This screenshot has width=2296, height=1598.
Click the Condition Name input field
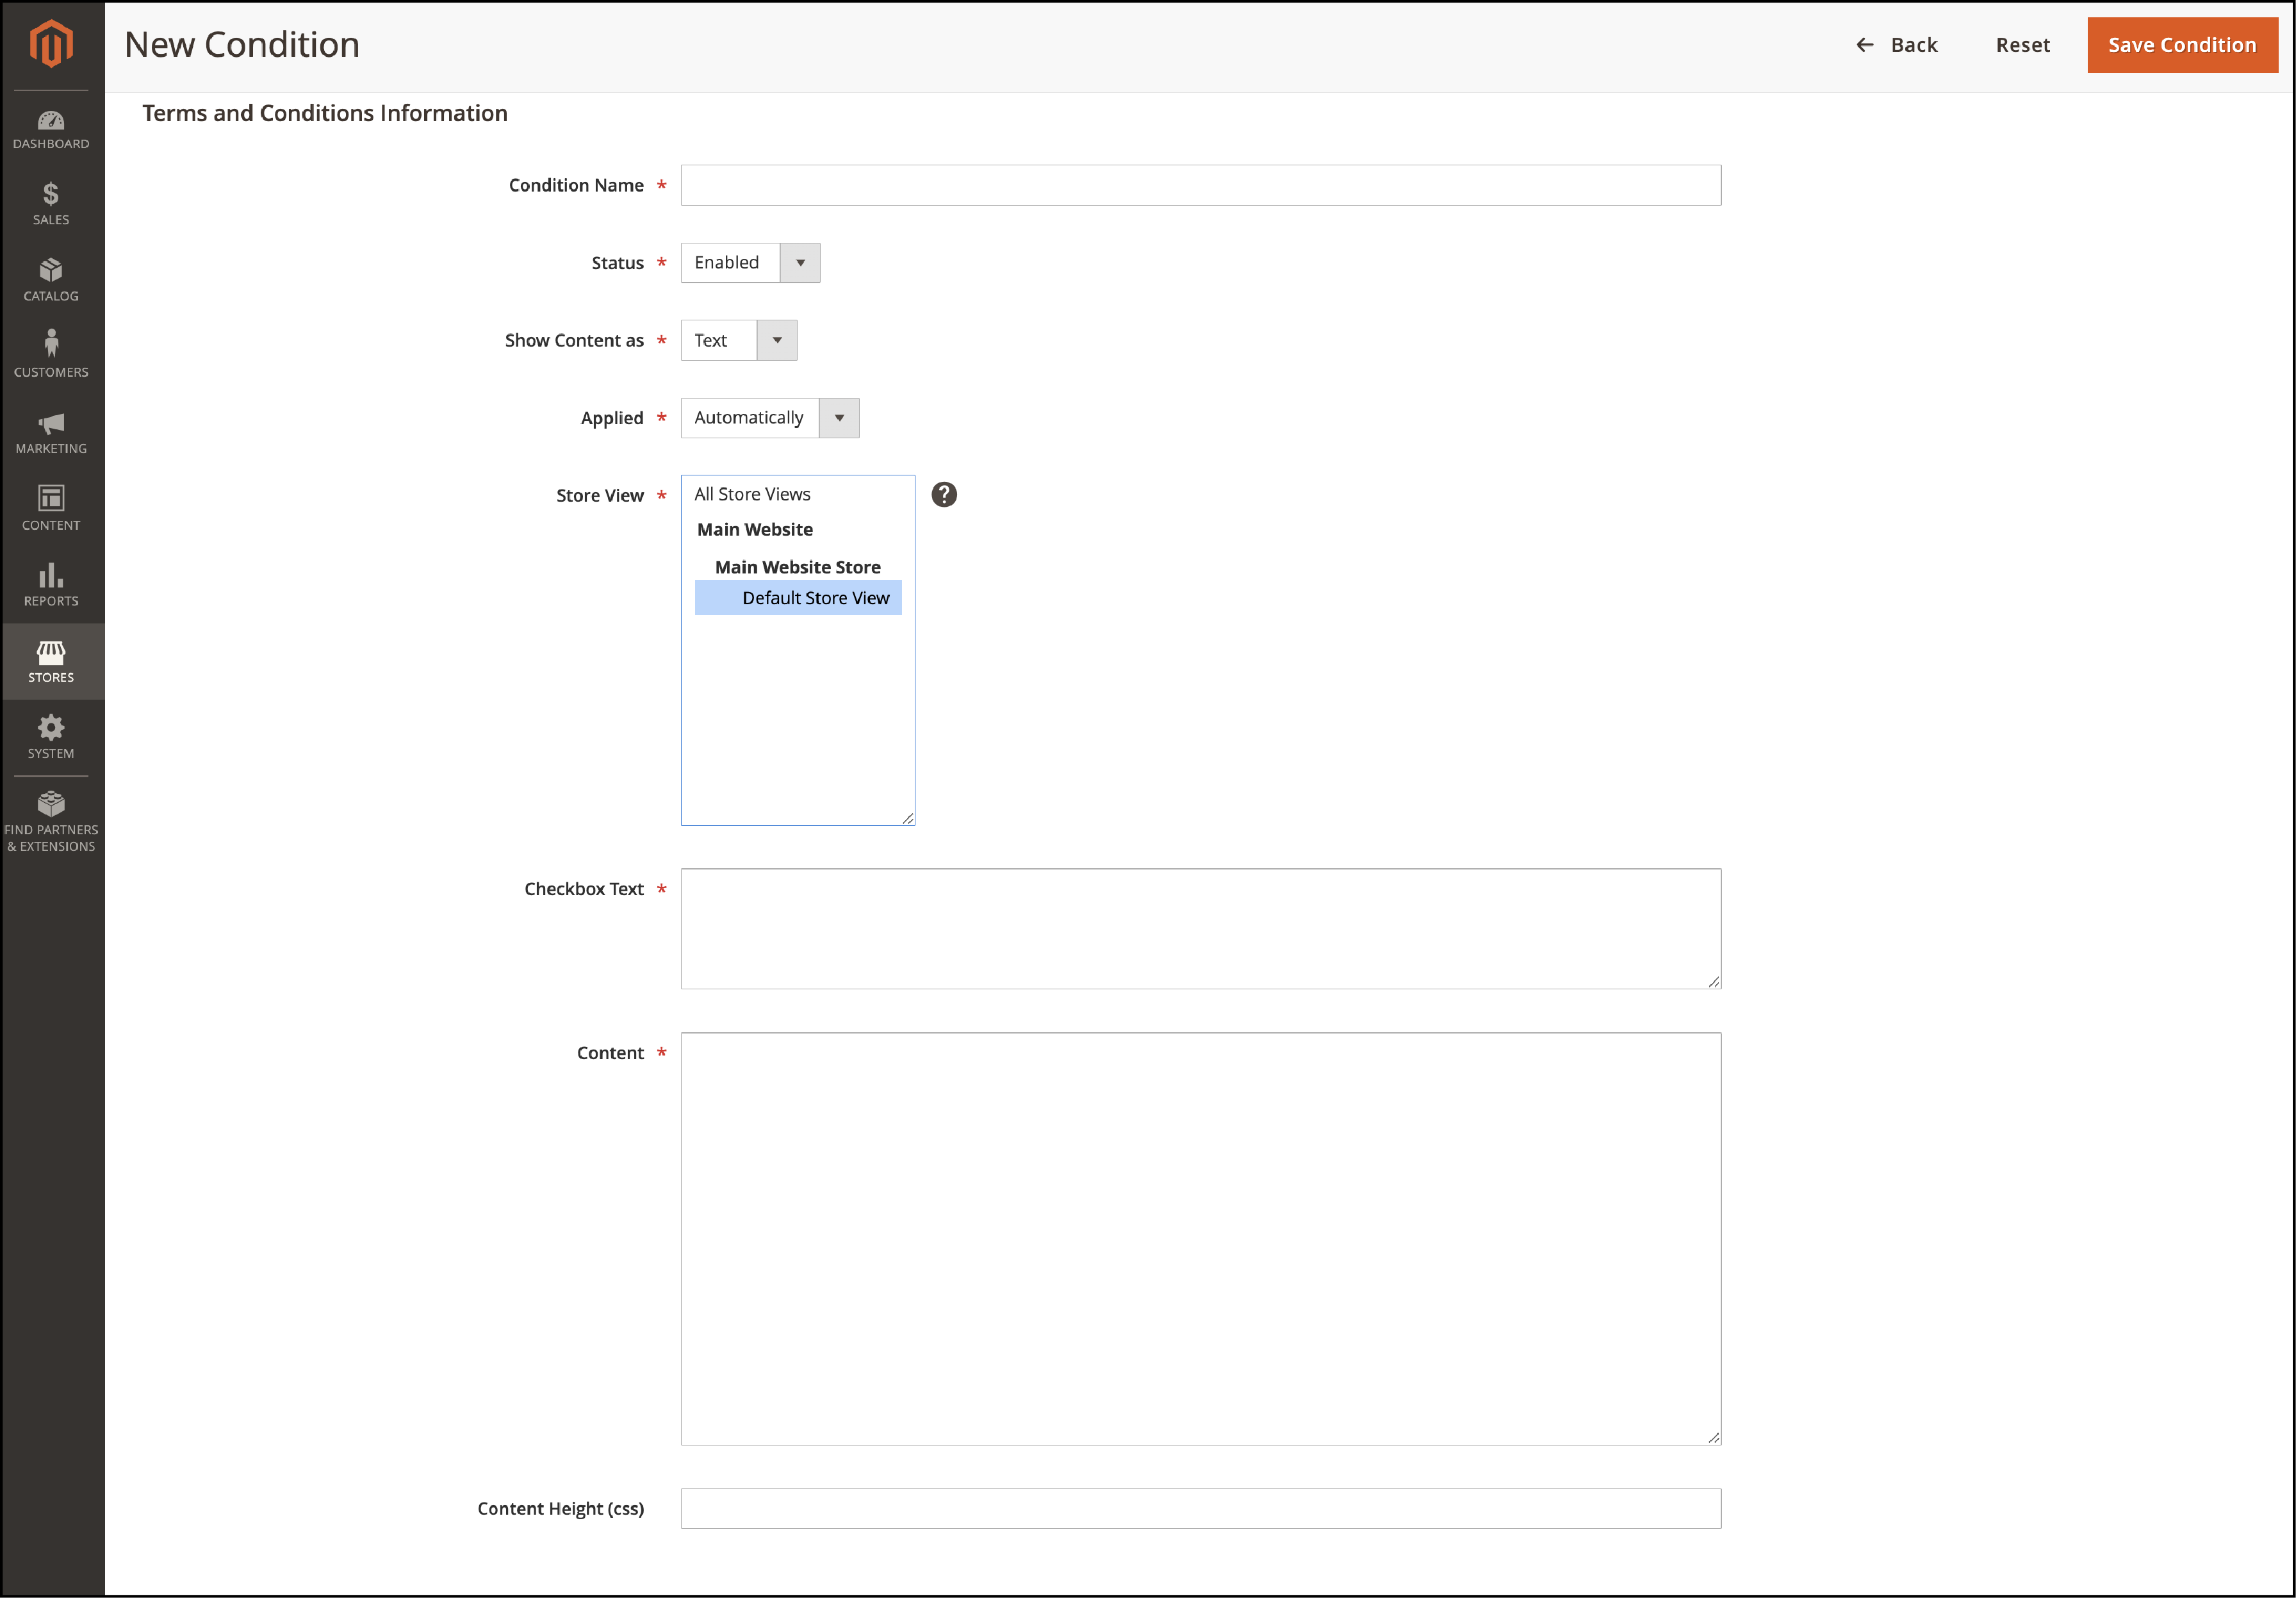click(1201, 183)
